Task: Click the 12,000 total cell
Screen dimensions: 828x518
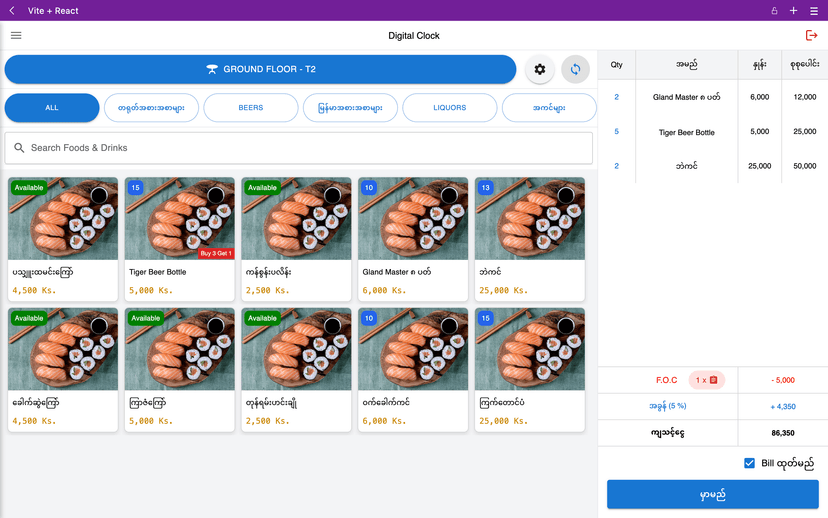Action: pyautogui.click(x=805, y=97)
